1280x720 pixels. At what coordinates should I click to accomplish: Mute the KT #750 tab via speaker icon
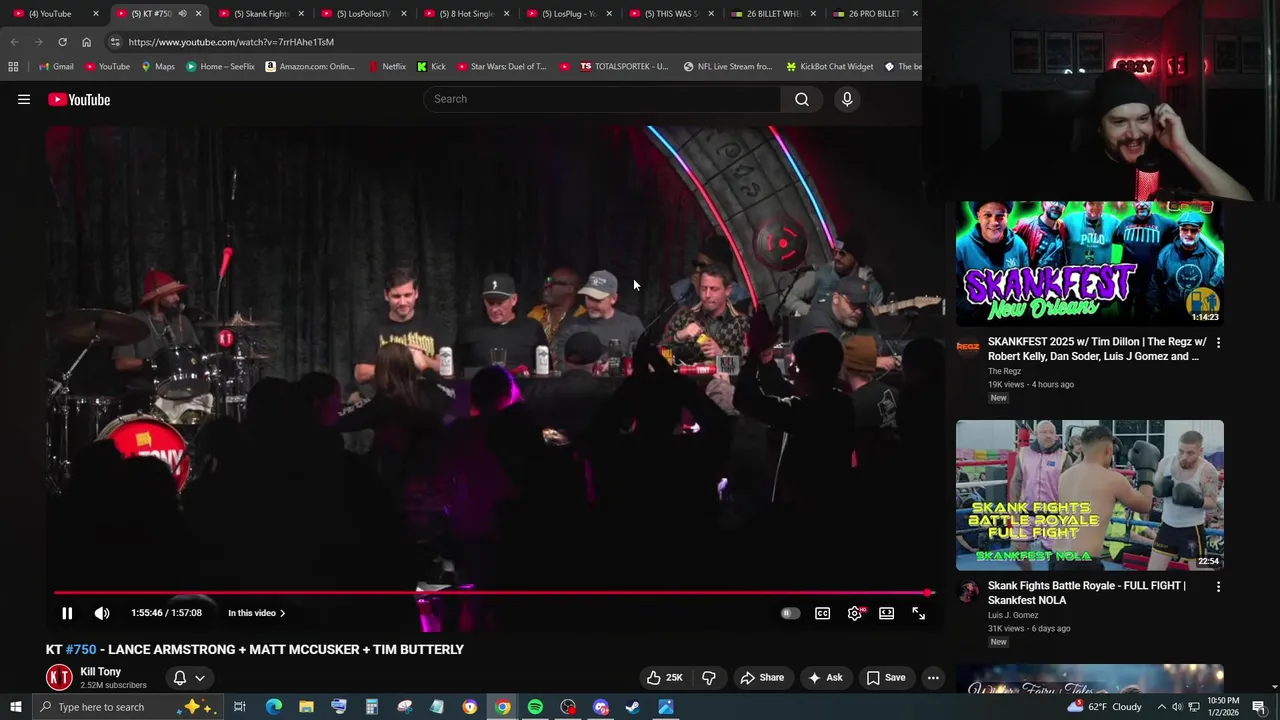click(x=182, y=14)
